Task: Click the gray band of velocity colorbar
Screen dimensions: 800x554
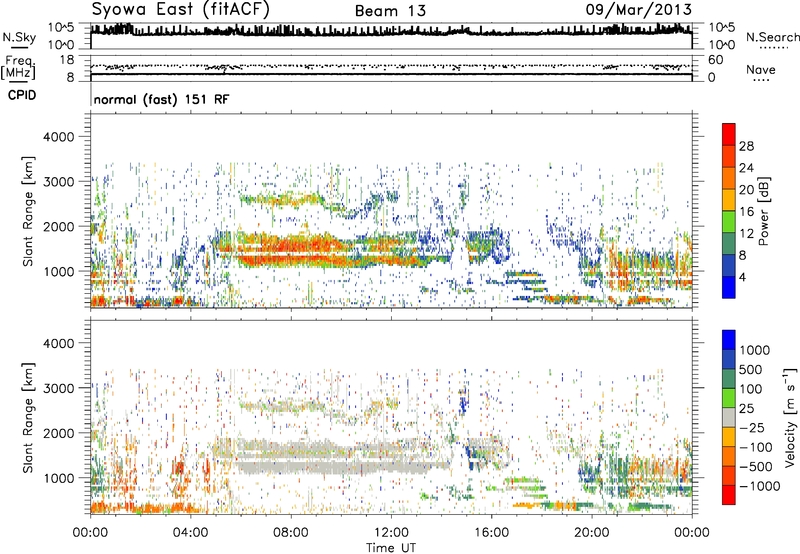Action: (729, 417)
